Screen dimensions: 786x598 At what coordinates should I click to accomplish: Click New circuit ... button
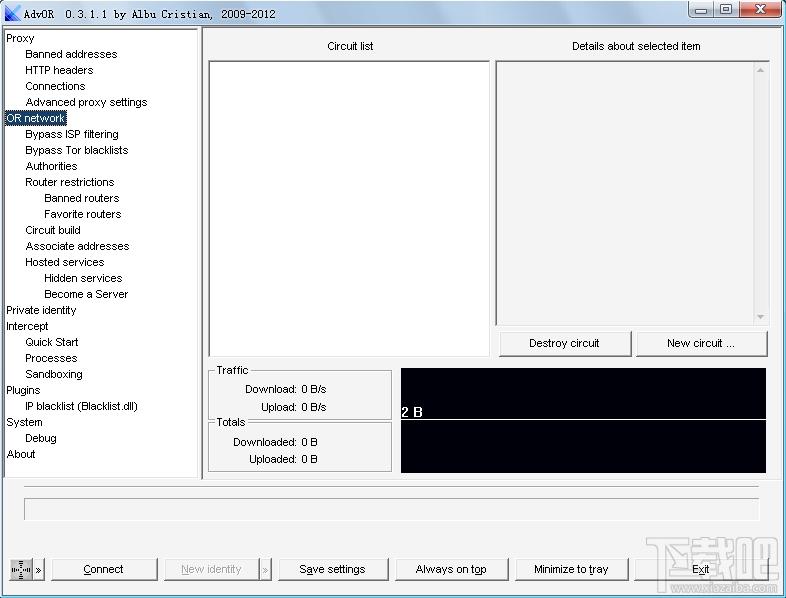click(x=701, y=343)
